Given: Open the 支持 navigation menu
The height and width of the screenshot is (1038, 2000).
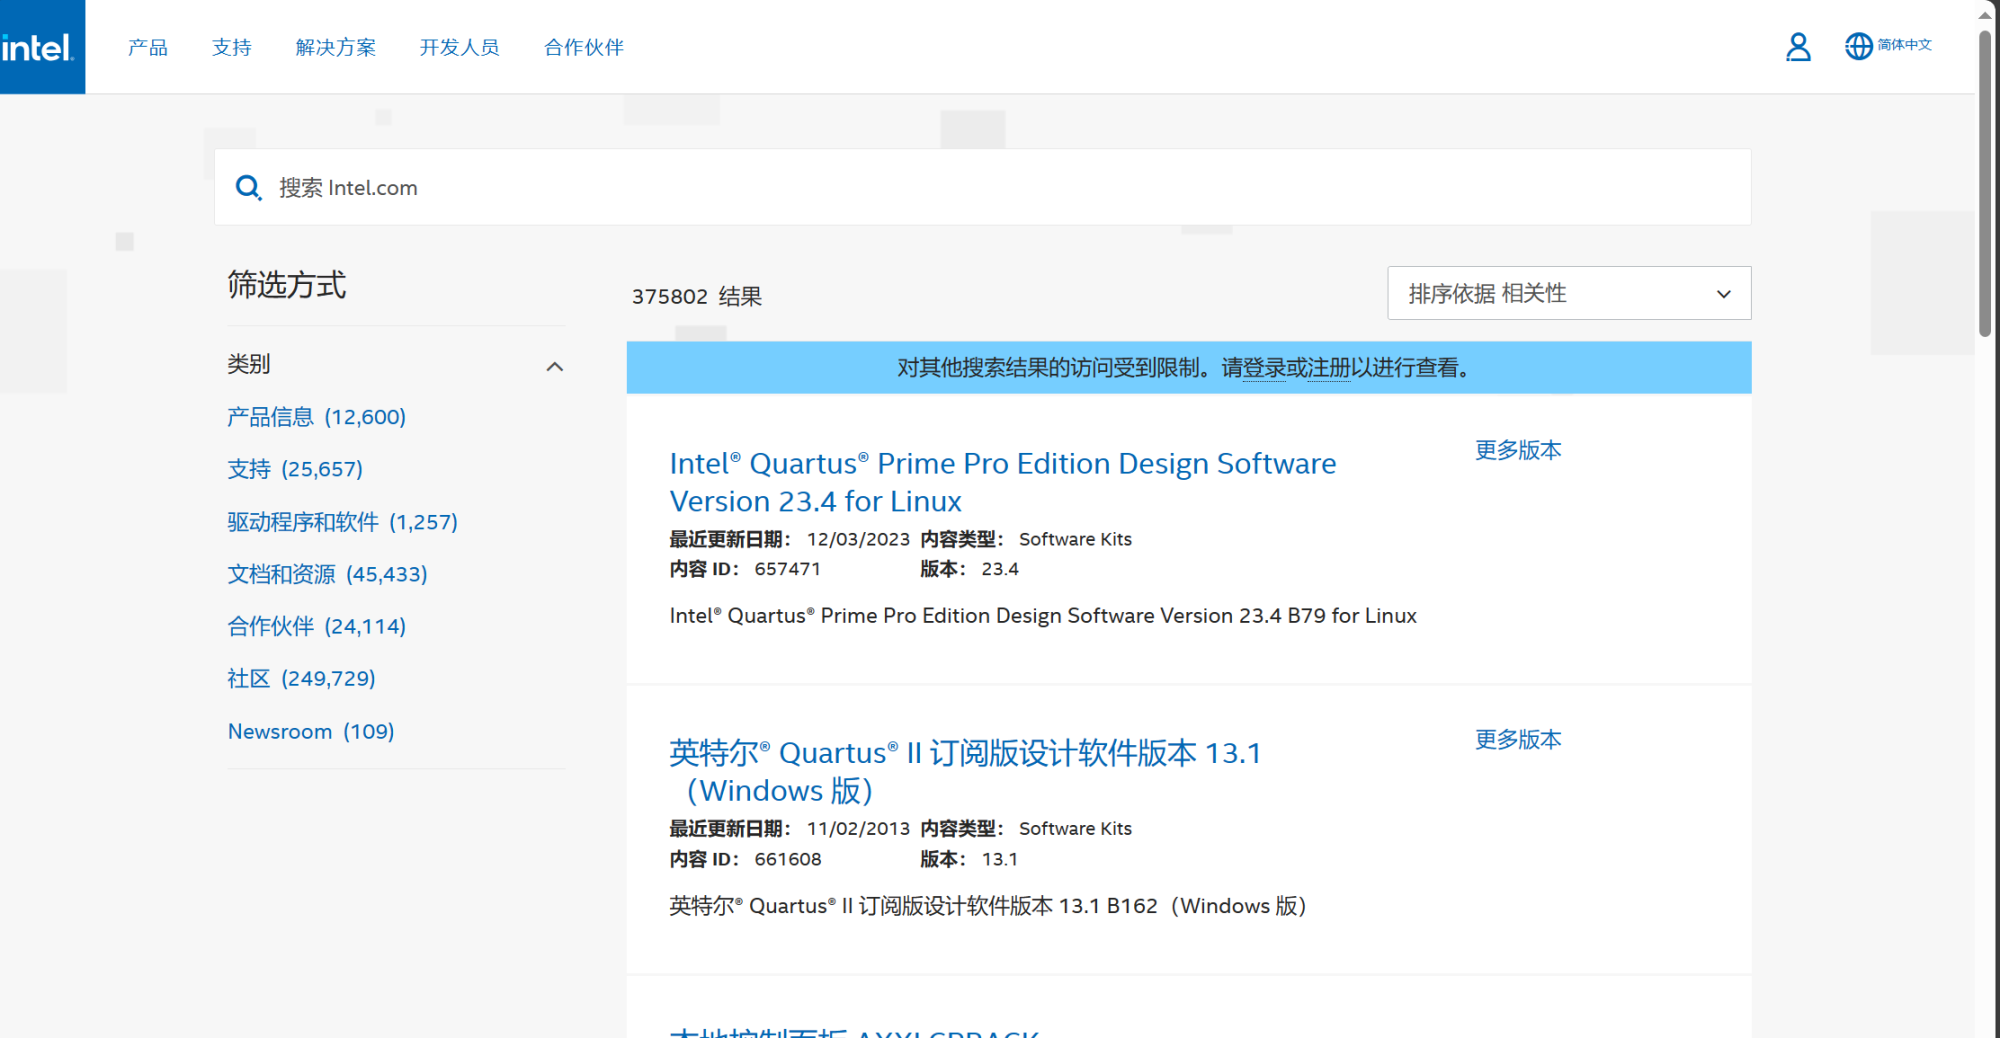Looking at the screenshot, I should tap(231, 47).
